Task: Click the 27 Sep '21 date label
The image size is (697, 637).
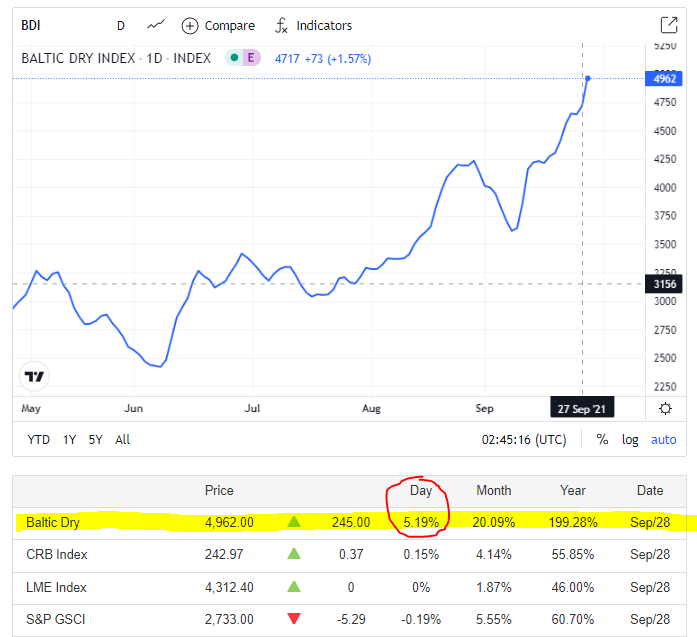Action: (582, 409)
